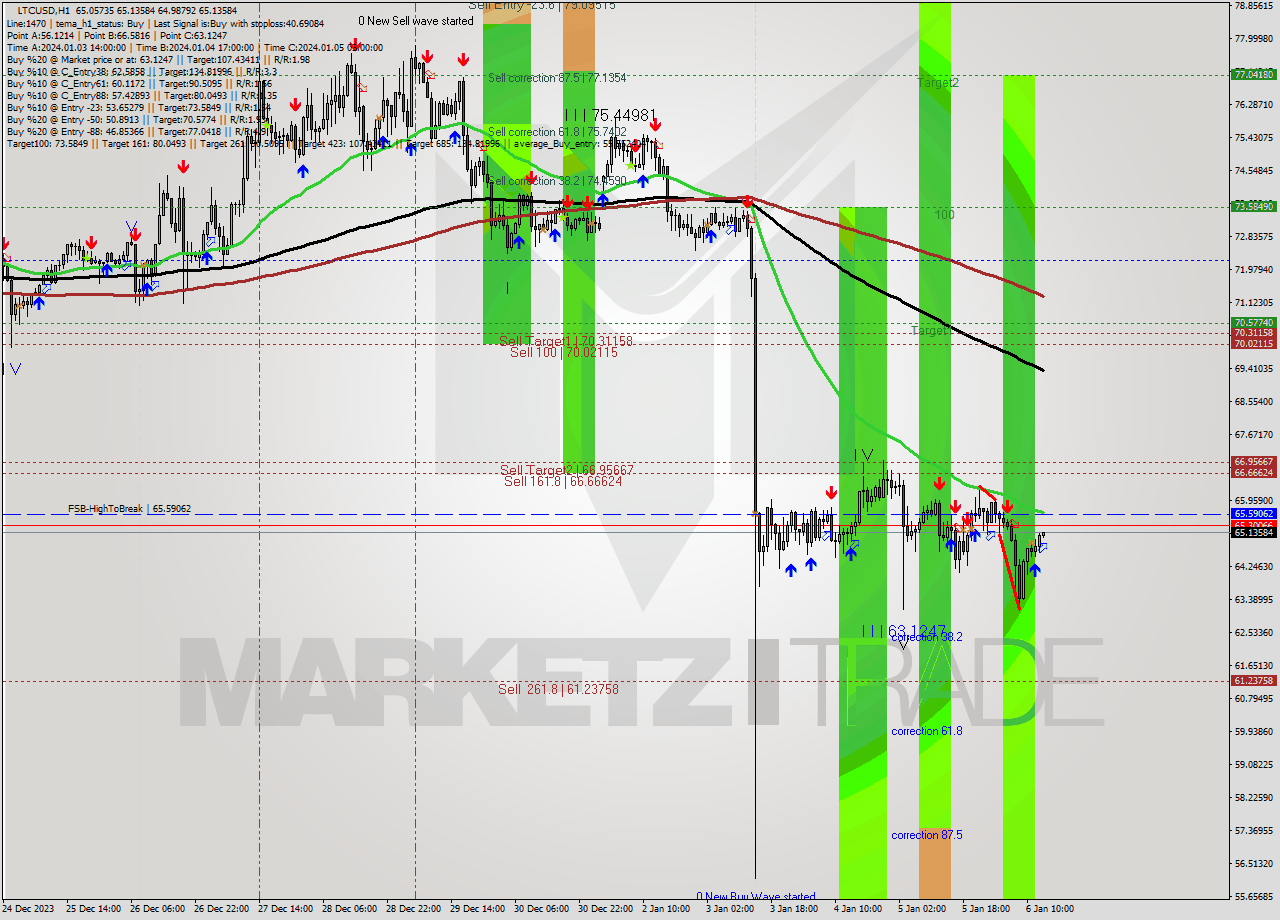Click the green 'Target2' label
The height and width of the screenshot is (920, 1280).
(938, 83)
